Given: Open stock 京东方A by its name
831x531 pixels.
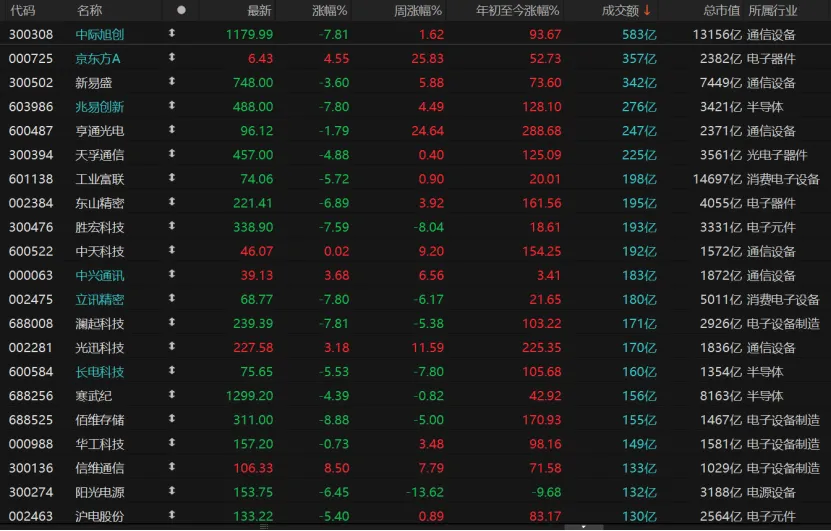Looking at the screenshot, I should click(98, 59).
